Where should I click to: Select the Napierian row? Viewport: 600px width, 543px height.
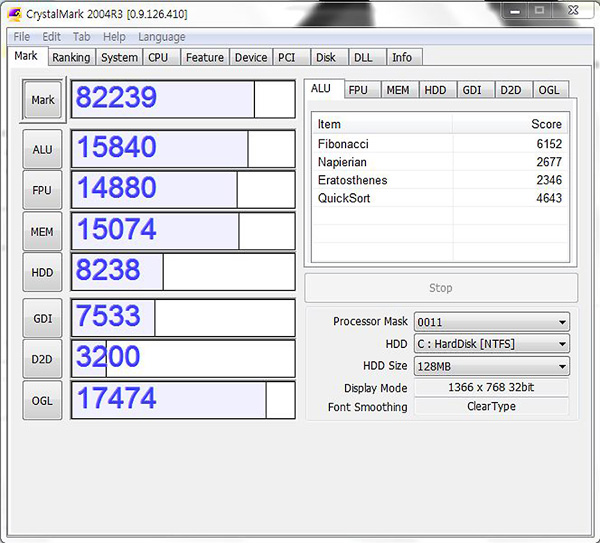point(440,162)
